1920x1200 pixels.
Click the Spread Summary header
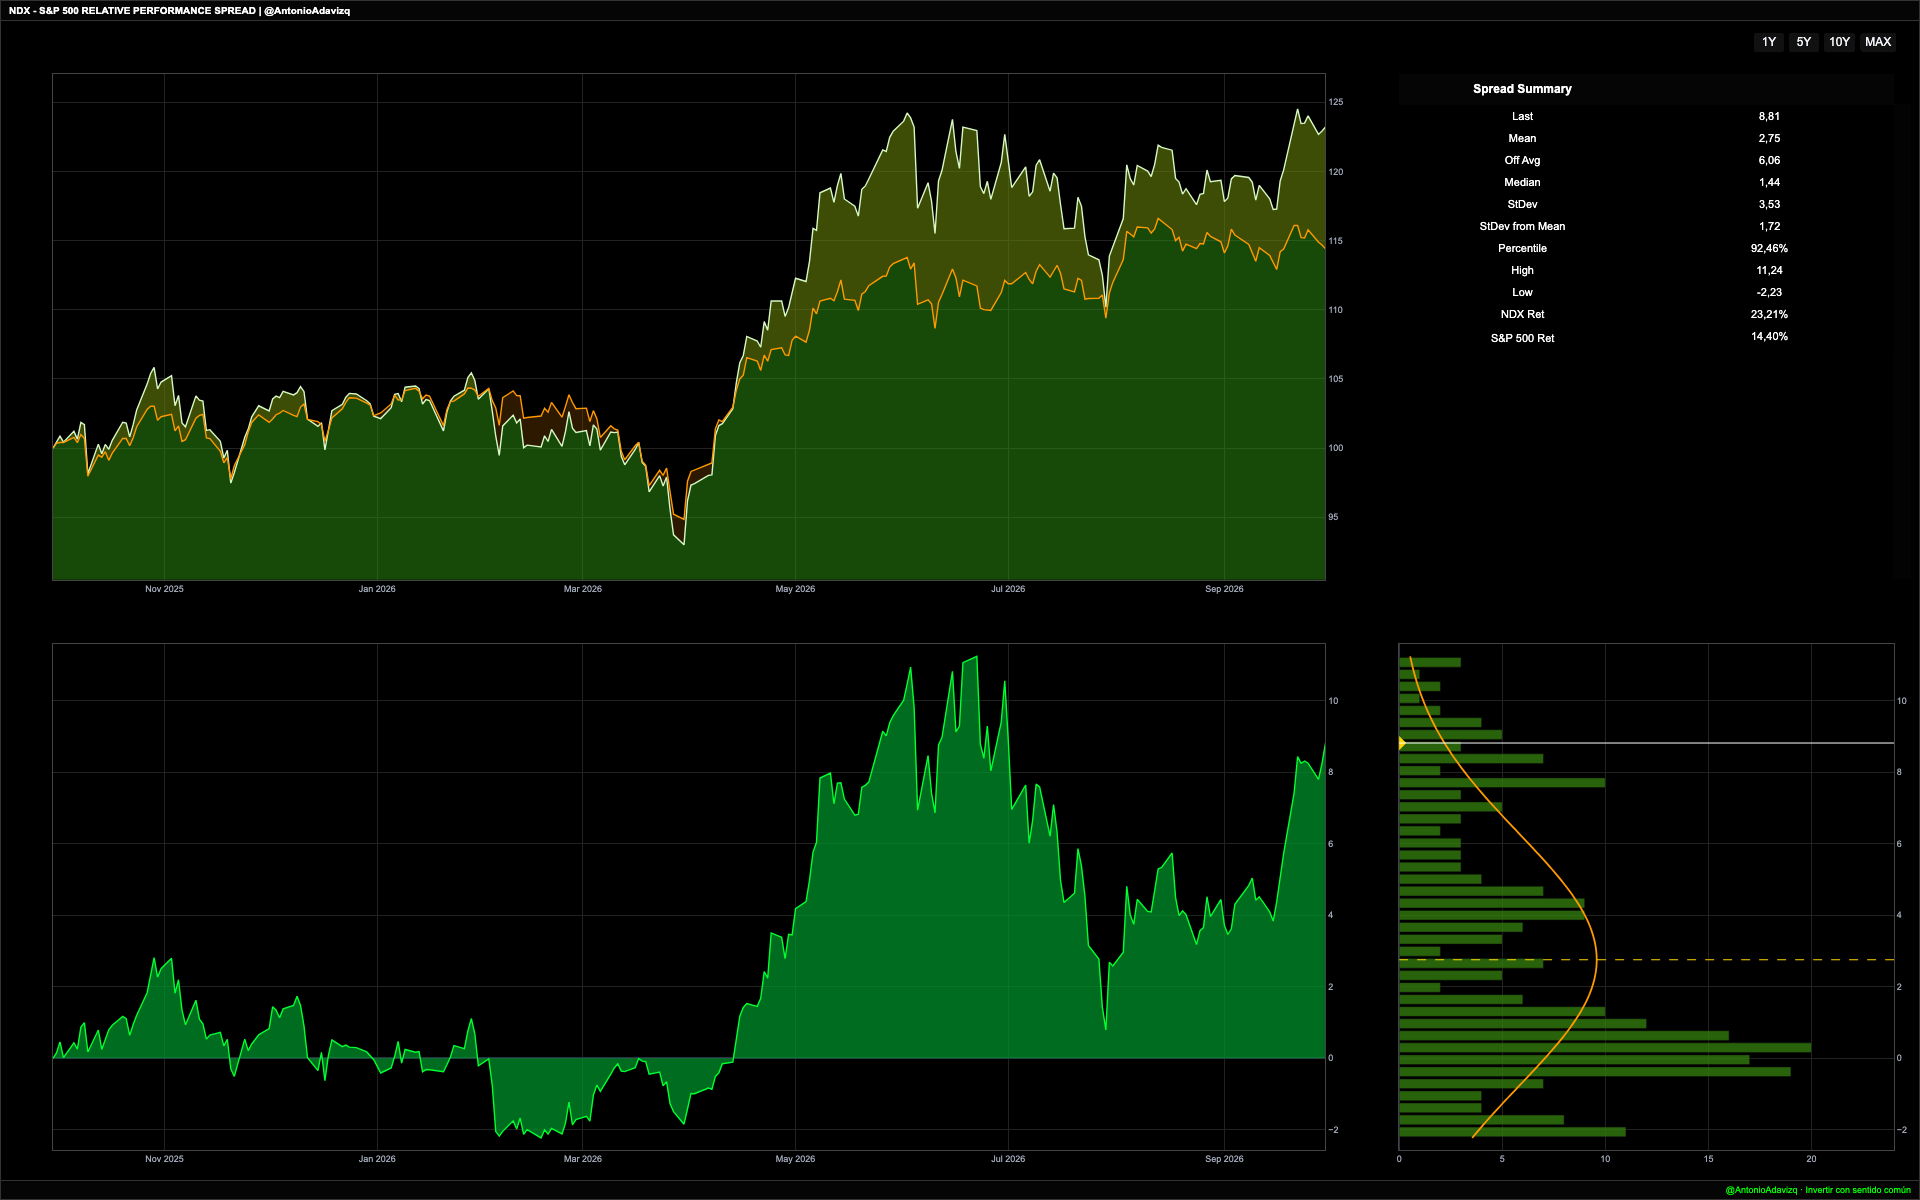click(1522, 89)
